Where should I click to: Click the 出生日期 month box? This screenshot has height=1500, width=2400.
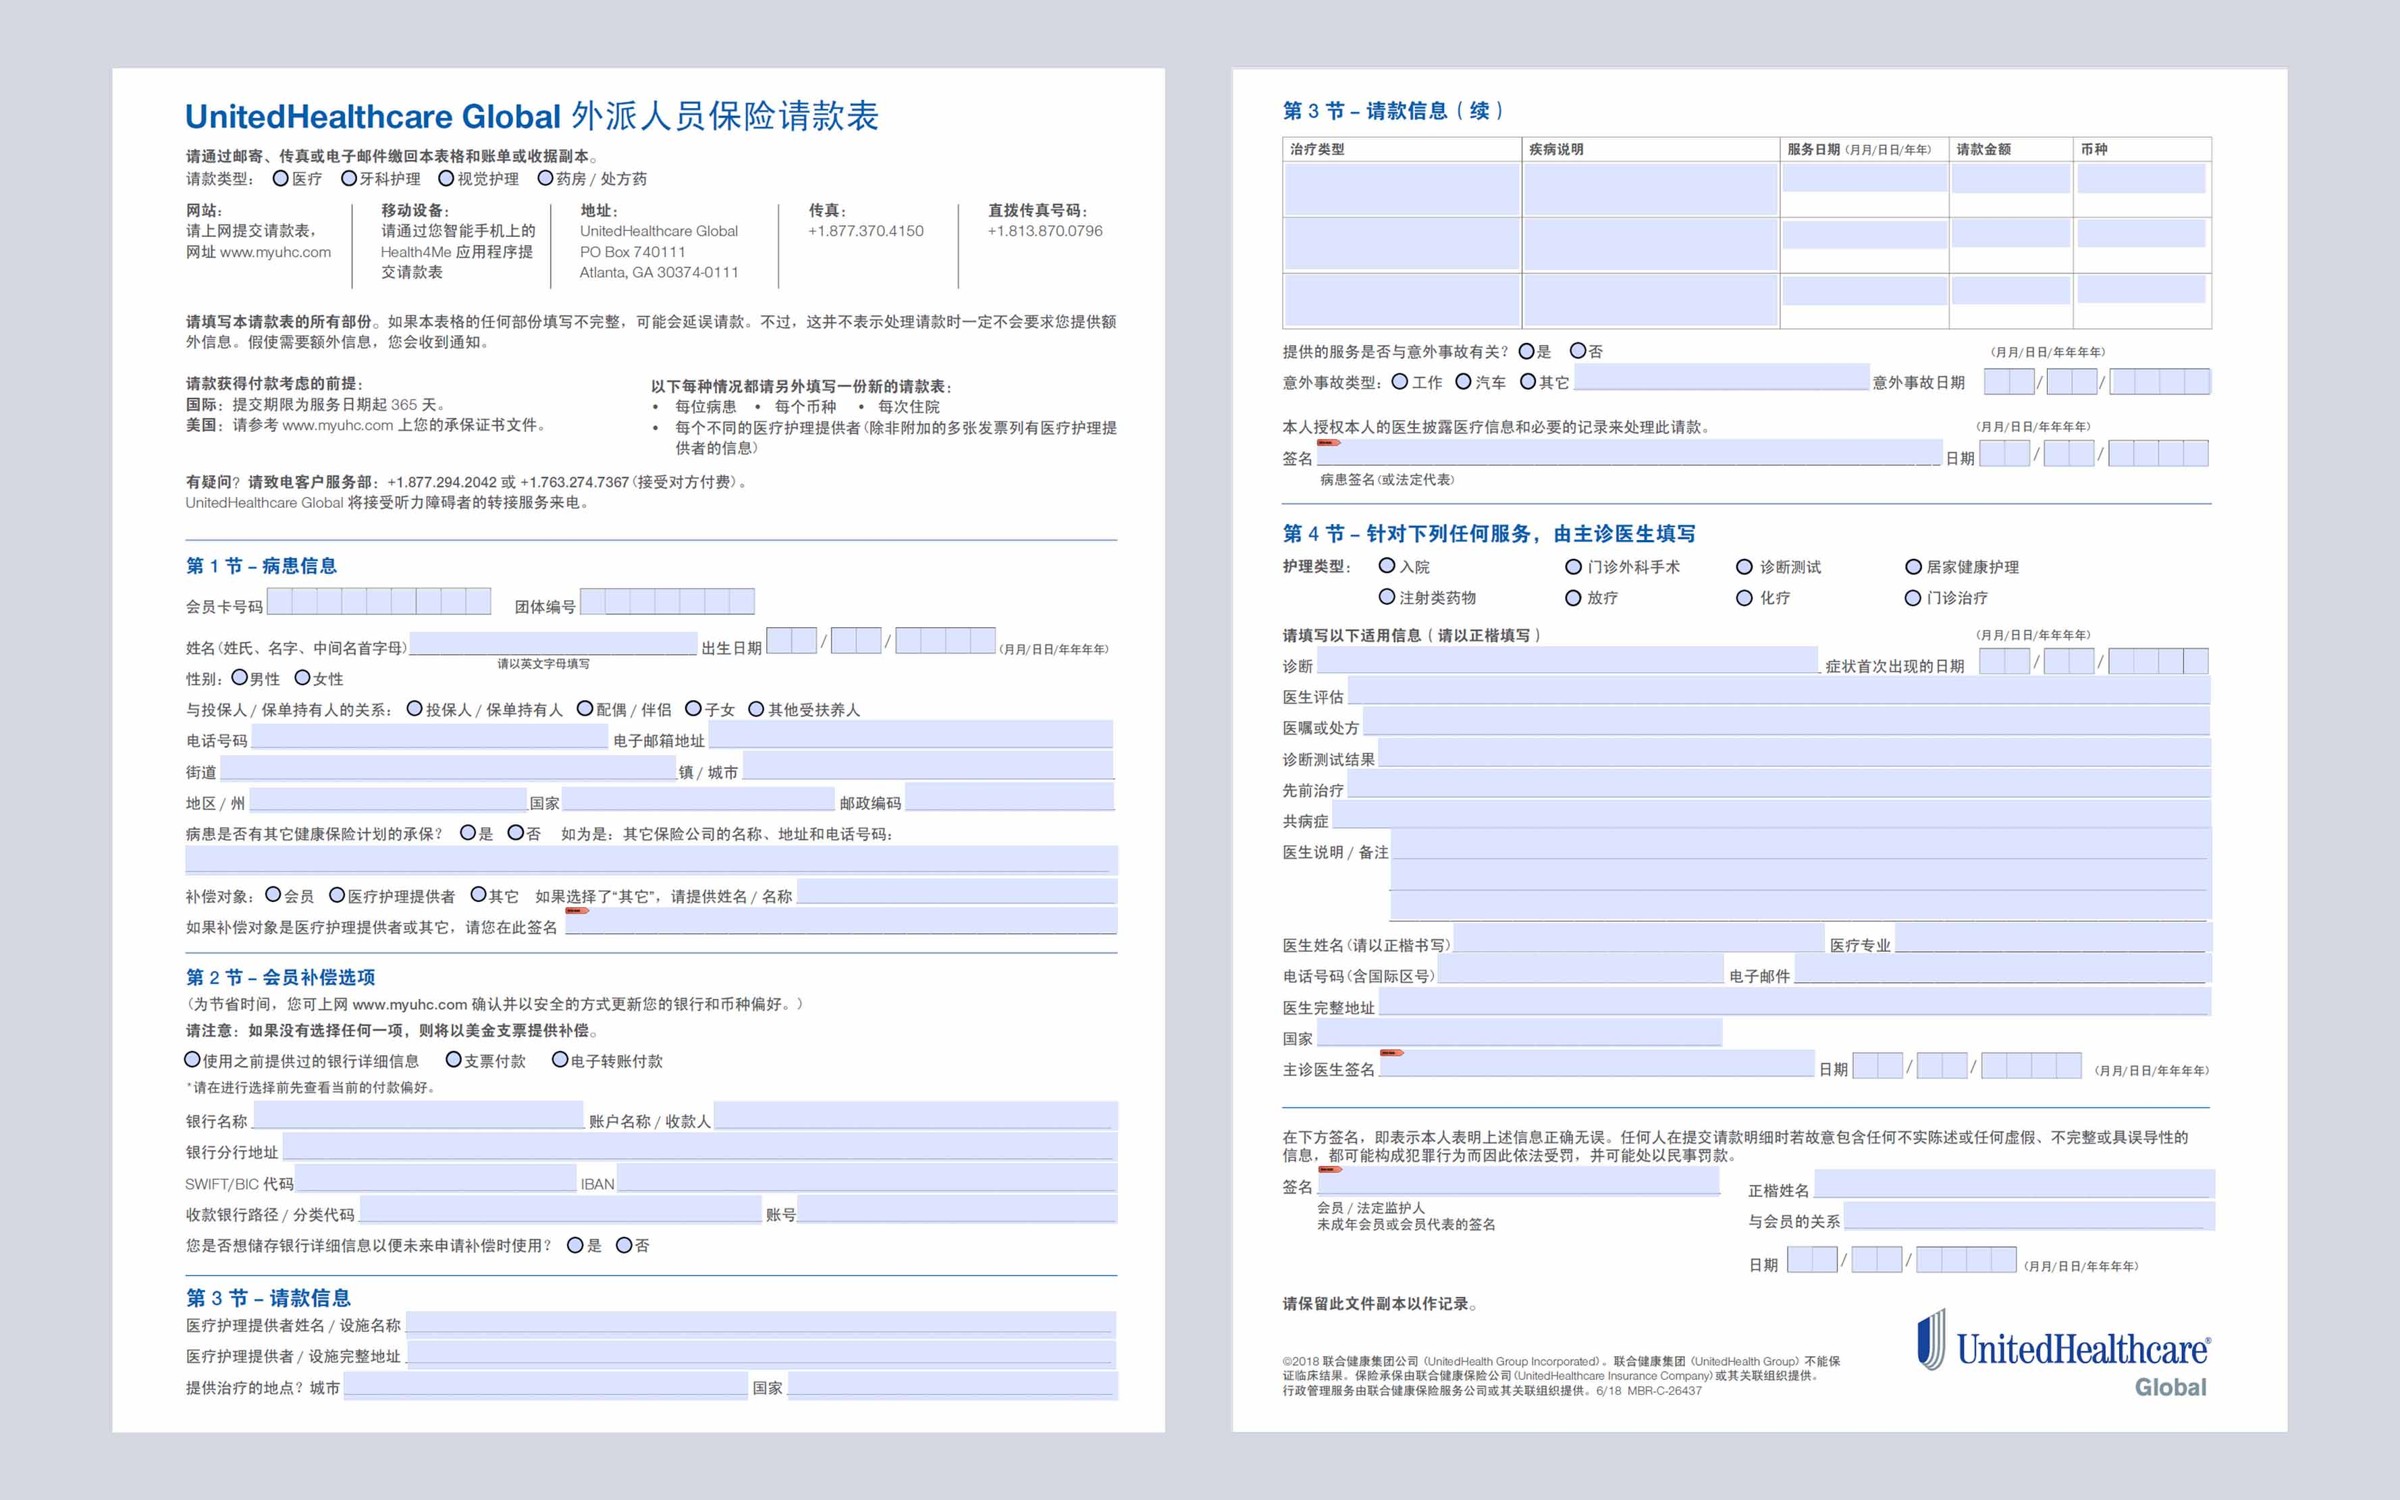[792, 641]
